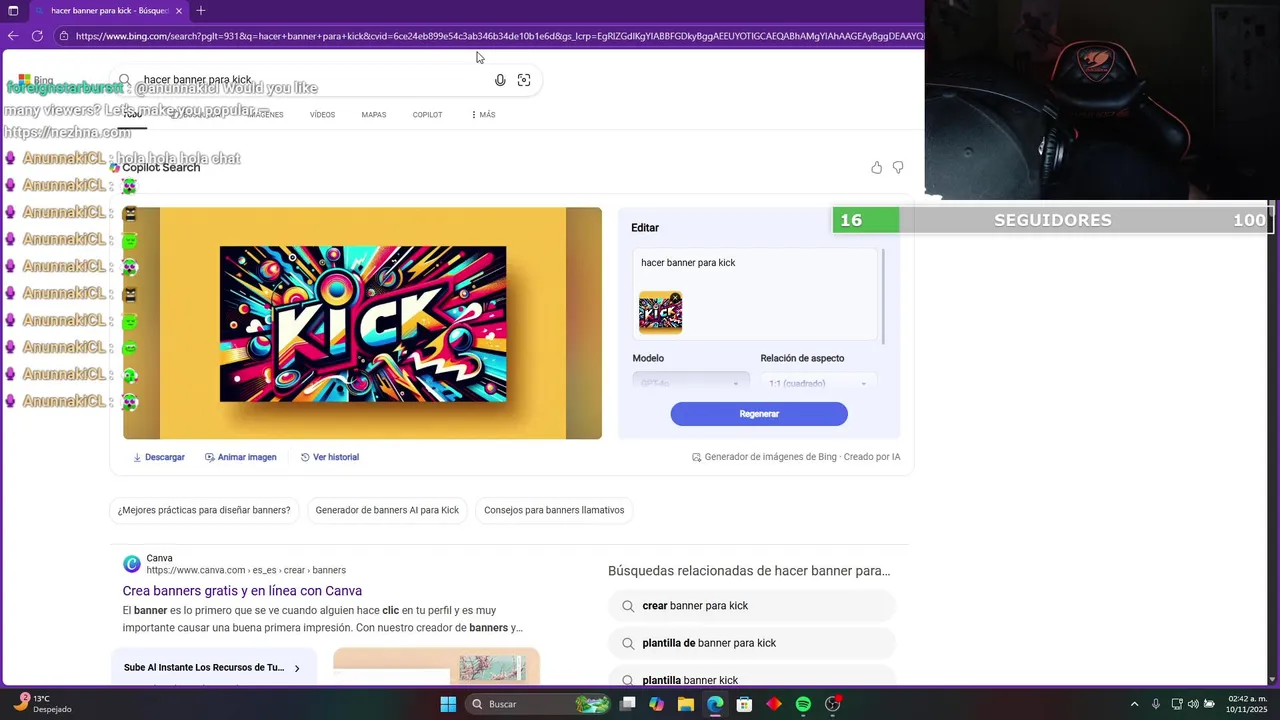Open OBS Studio from the taskbar
The height and width of the screenshot is (720, 1280).
pos(832,704)
